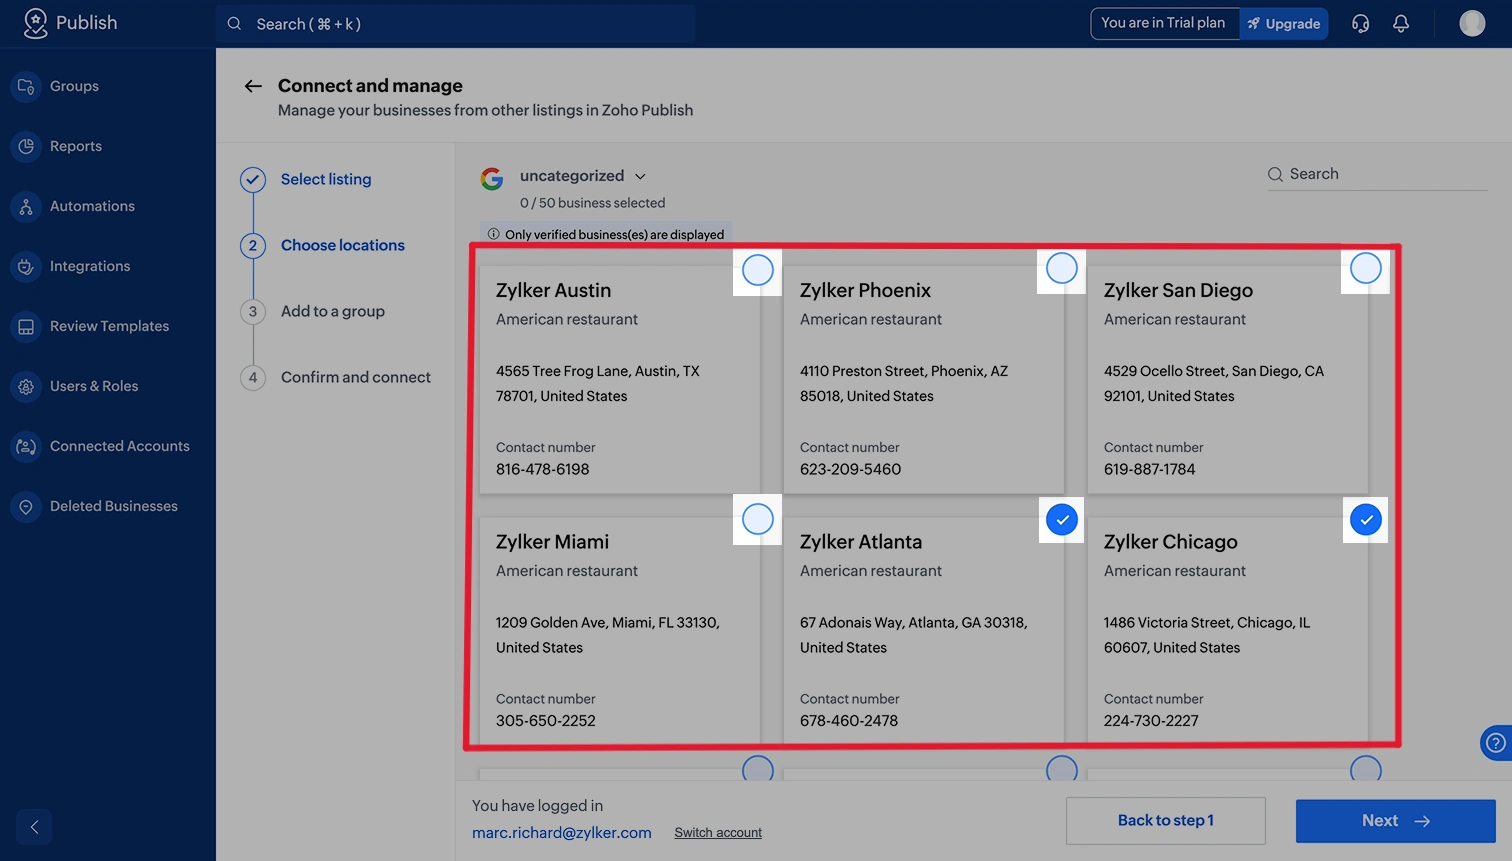Viewport: 1512px width, 861px height.
Task: Open the Groups section in sidebar
Action: pyautogui.click(x=74, y=86)
